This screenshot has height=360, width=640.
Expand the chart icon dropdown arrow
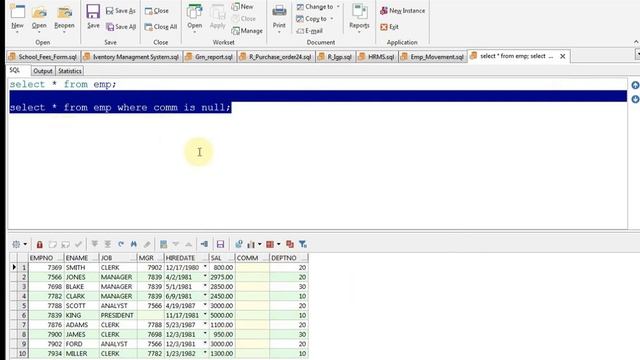[260, 244]
